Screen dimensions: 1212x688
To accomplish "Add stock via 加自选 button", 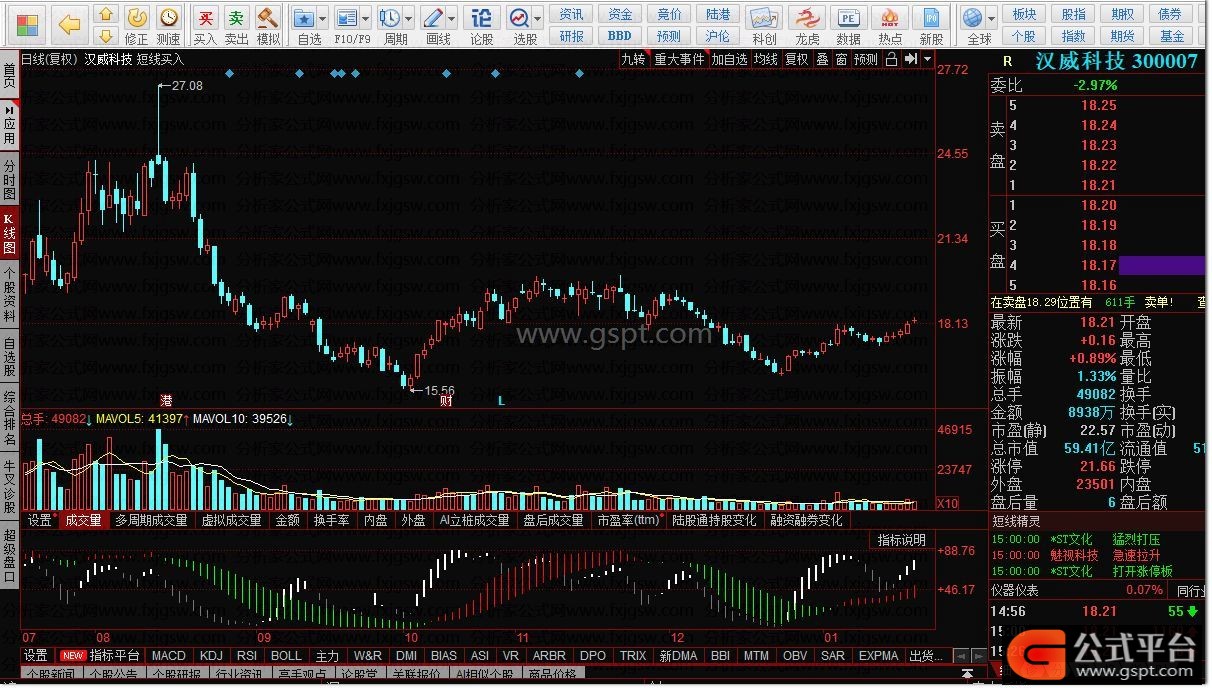I will click(730, 59).
